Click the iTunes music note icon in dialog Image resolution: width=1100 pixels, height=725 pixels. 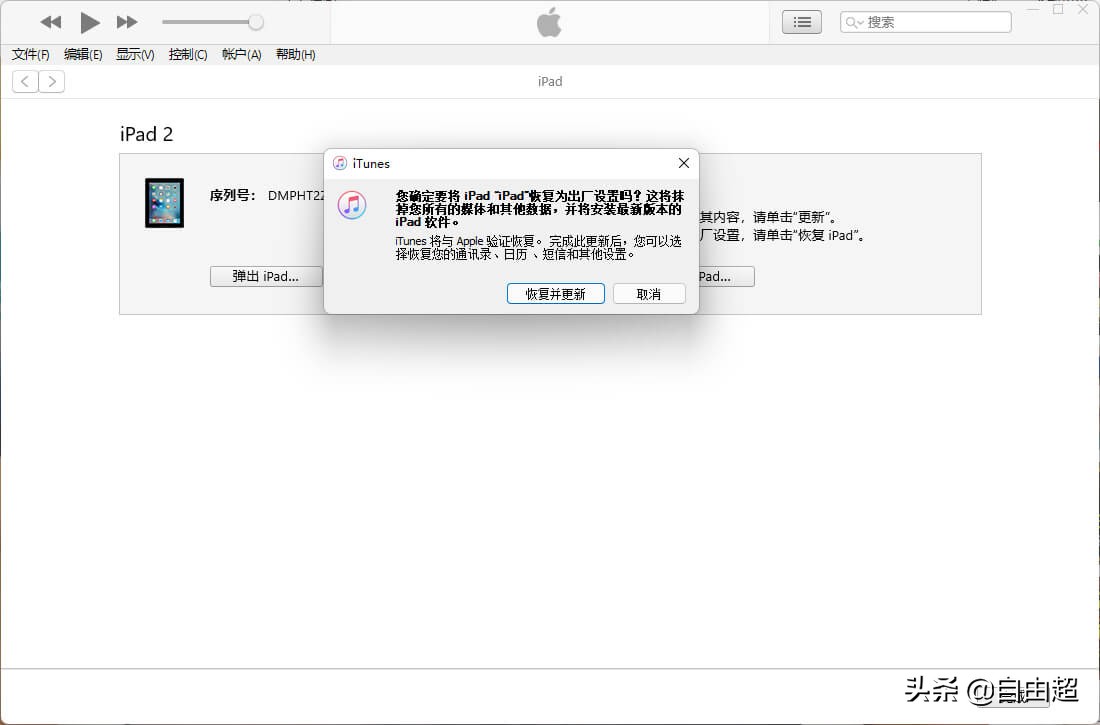tap(352, 205)
